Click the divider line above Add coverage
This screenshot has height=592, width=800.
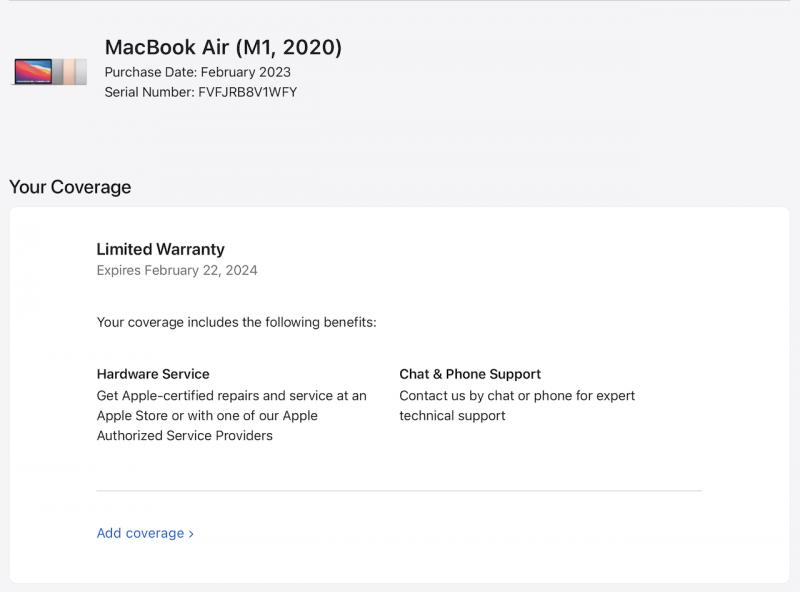[x=399, y=490]
